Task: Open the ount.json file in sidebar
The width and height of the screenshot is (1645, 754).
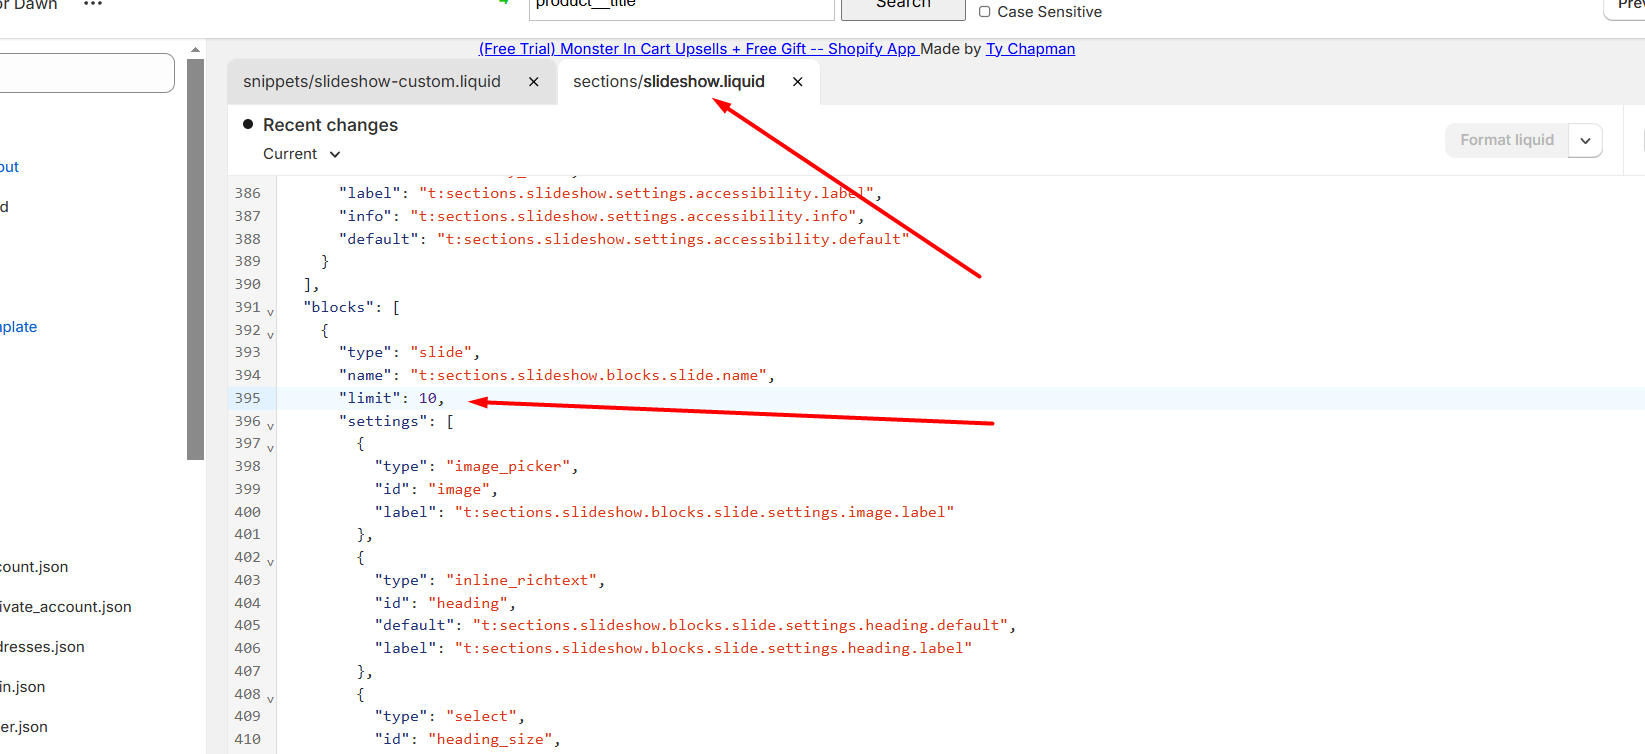Action: [x=34, y=567]
